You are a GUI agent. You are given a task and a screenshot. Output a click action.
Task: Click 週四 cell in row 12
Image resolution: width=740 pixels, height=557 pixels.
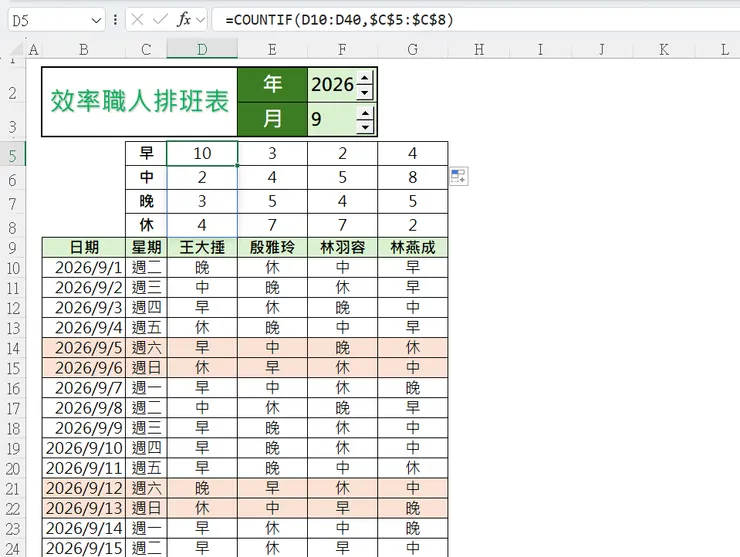pyautogui.click(x=146, y=308)
